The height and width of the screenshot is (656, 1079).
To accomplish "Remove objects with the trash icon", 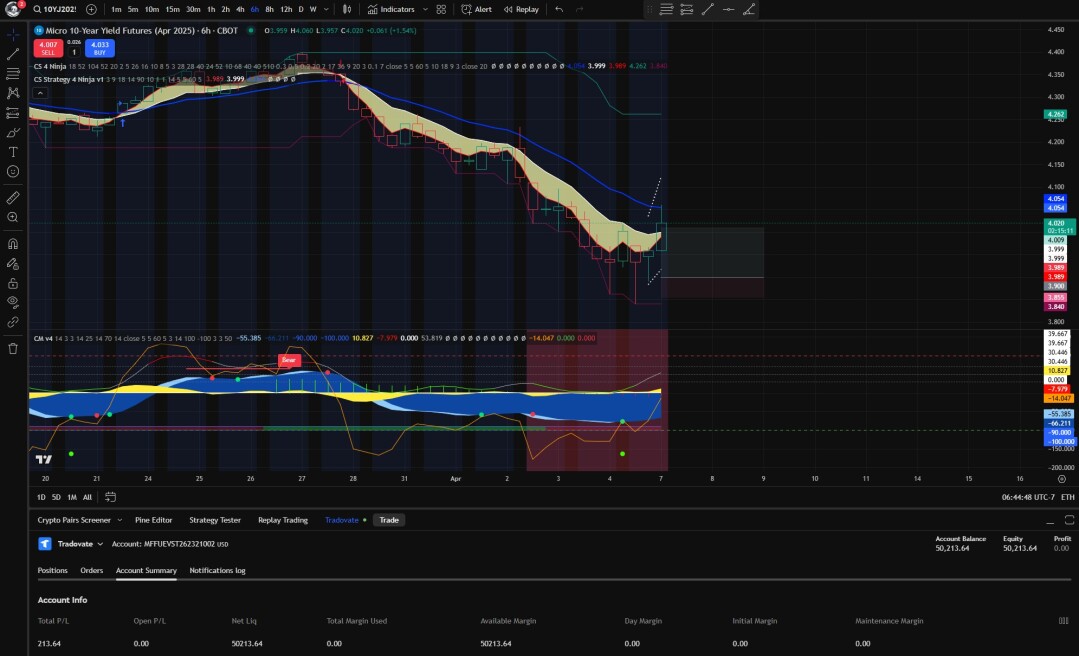I will 13,348.
